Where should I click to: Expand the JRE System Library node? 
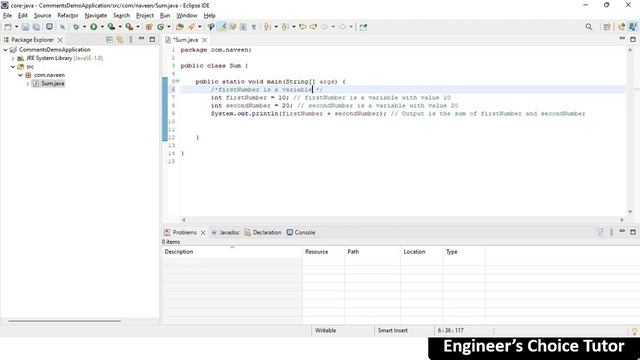[13, 58]
